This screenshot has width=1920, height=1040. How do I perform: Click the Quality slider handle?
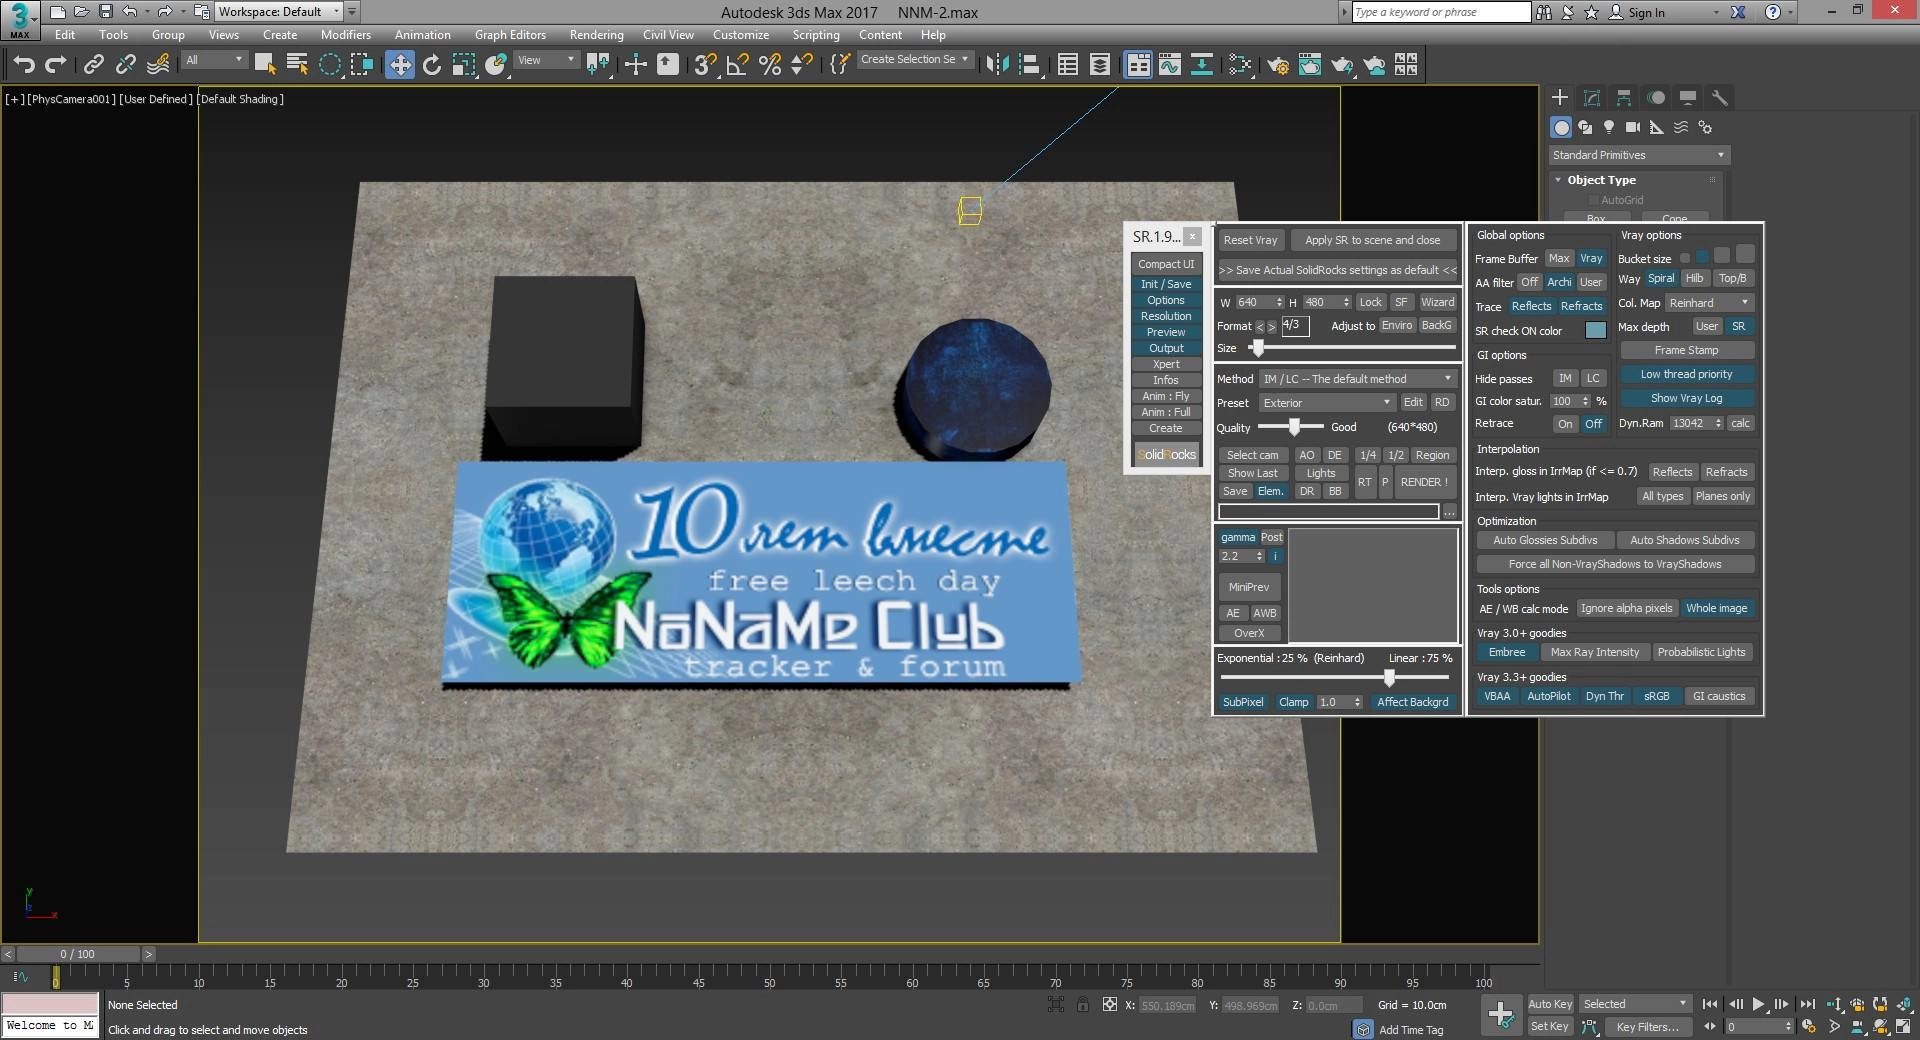pos(1293,427)
